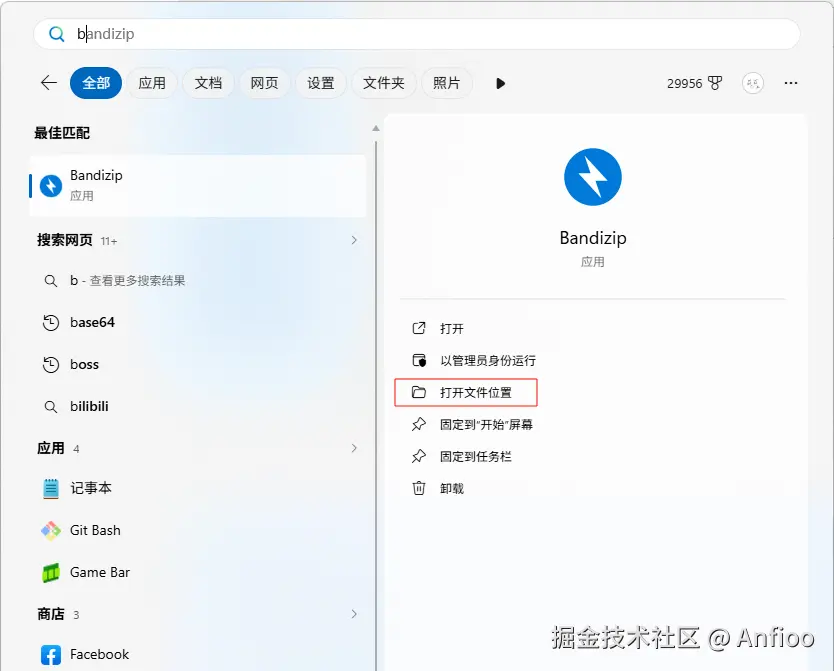Open the three-dot more options menu
This screenshot has width=834, height=671.
coord(791,83)
